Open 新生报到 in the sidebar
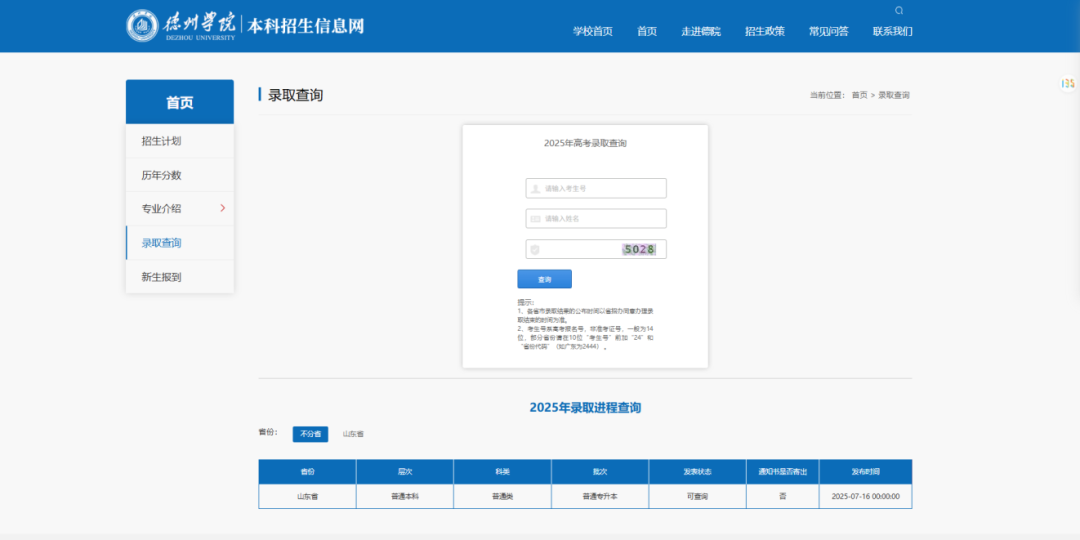The image size is (1080, 540). (180, 277)
